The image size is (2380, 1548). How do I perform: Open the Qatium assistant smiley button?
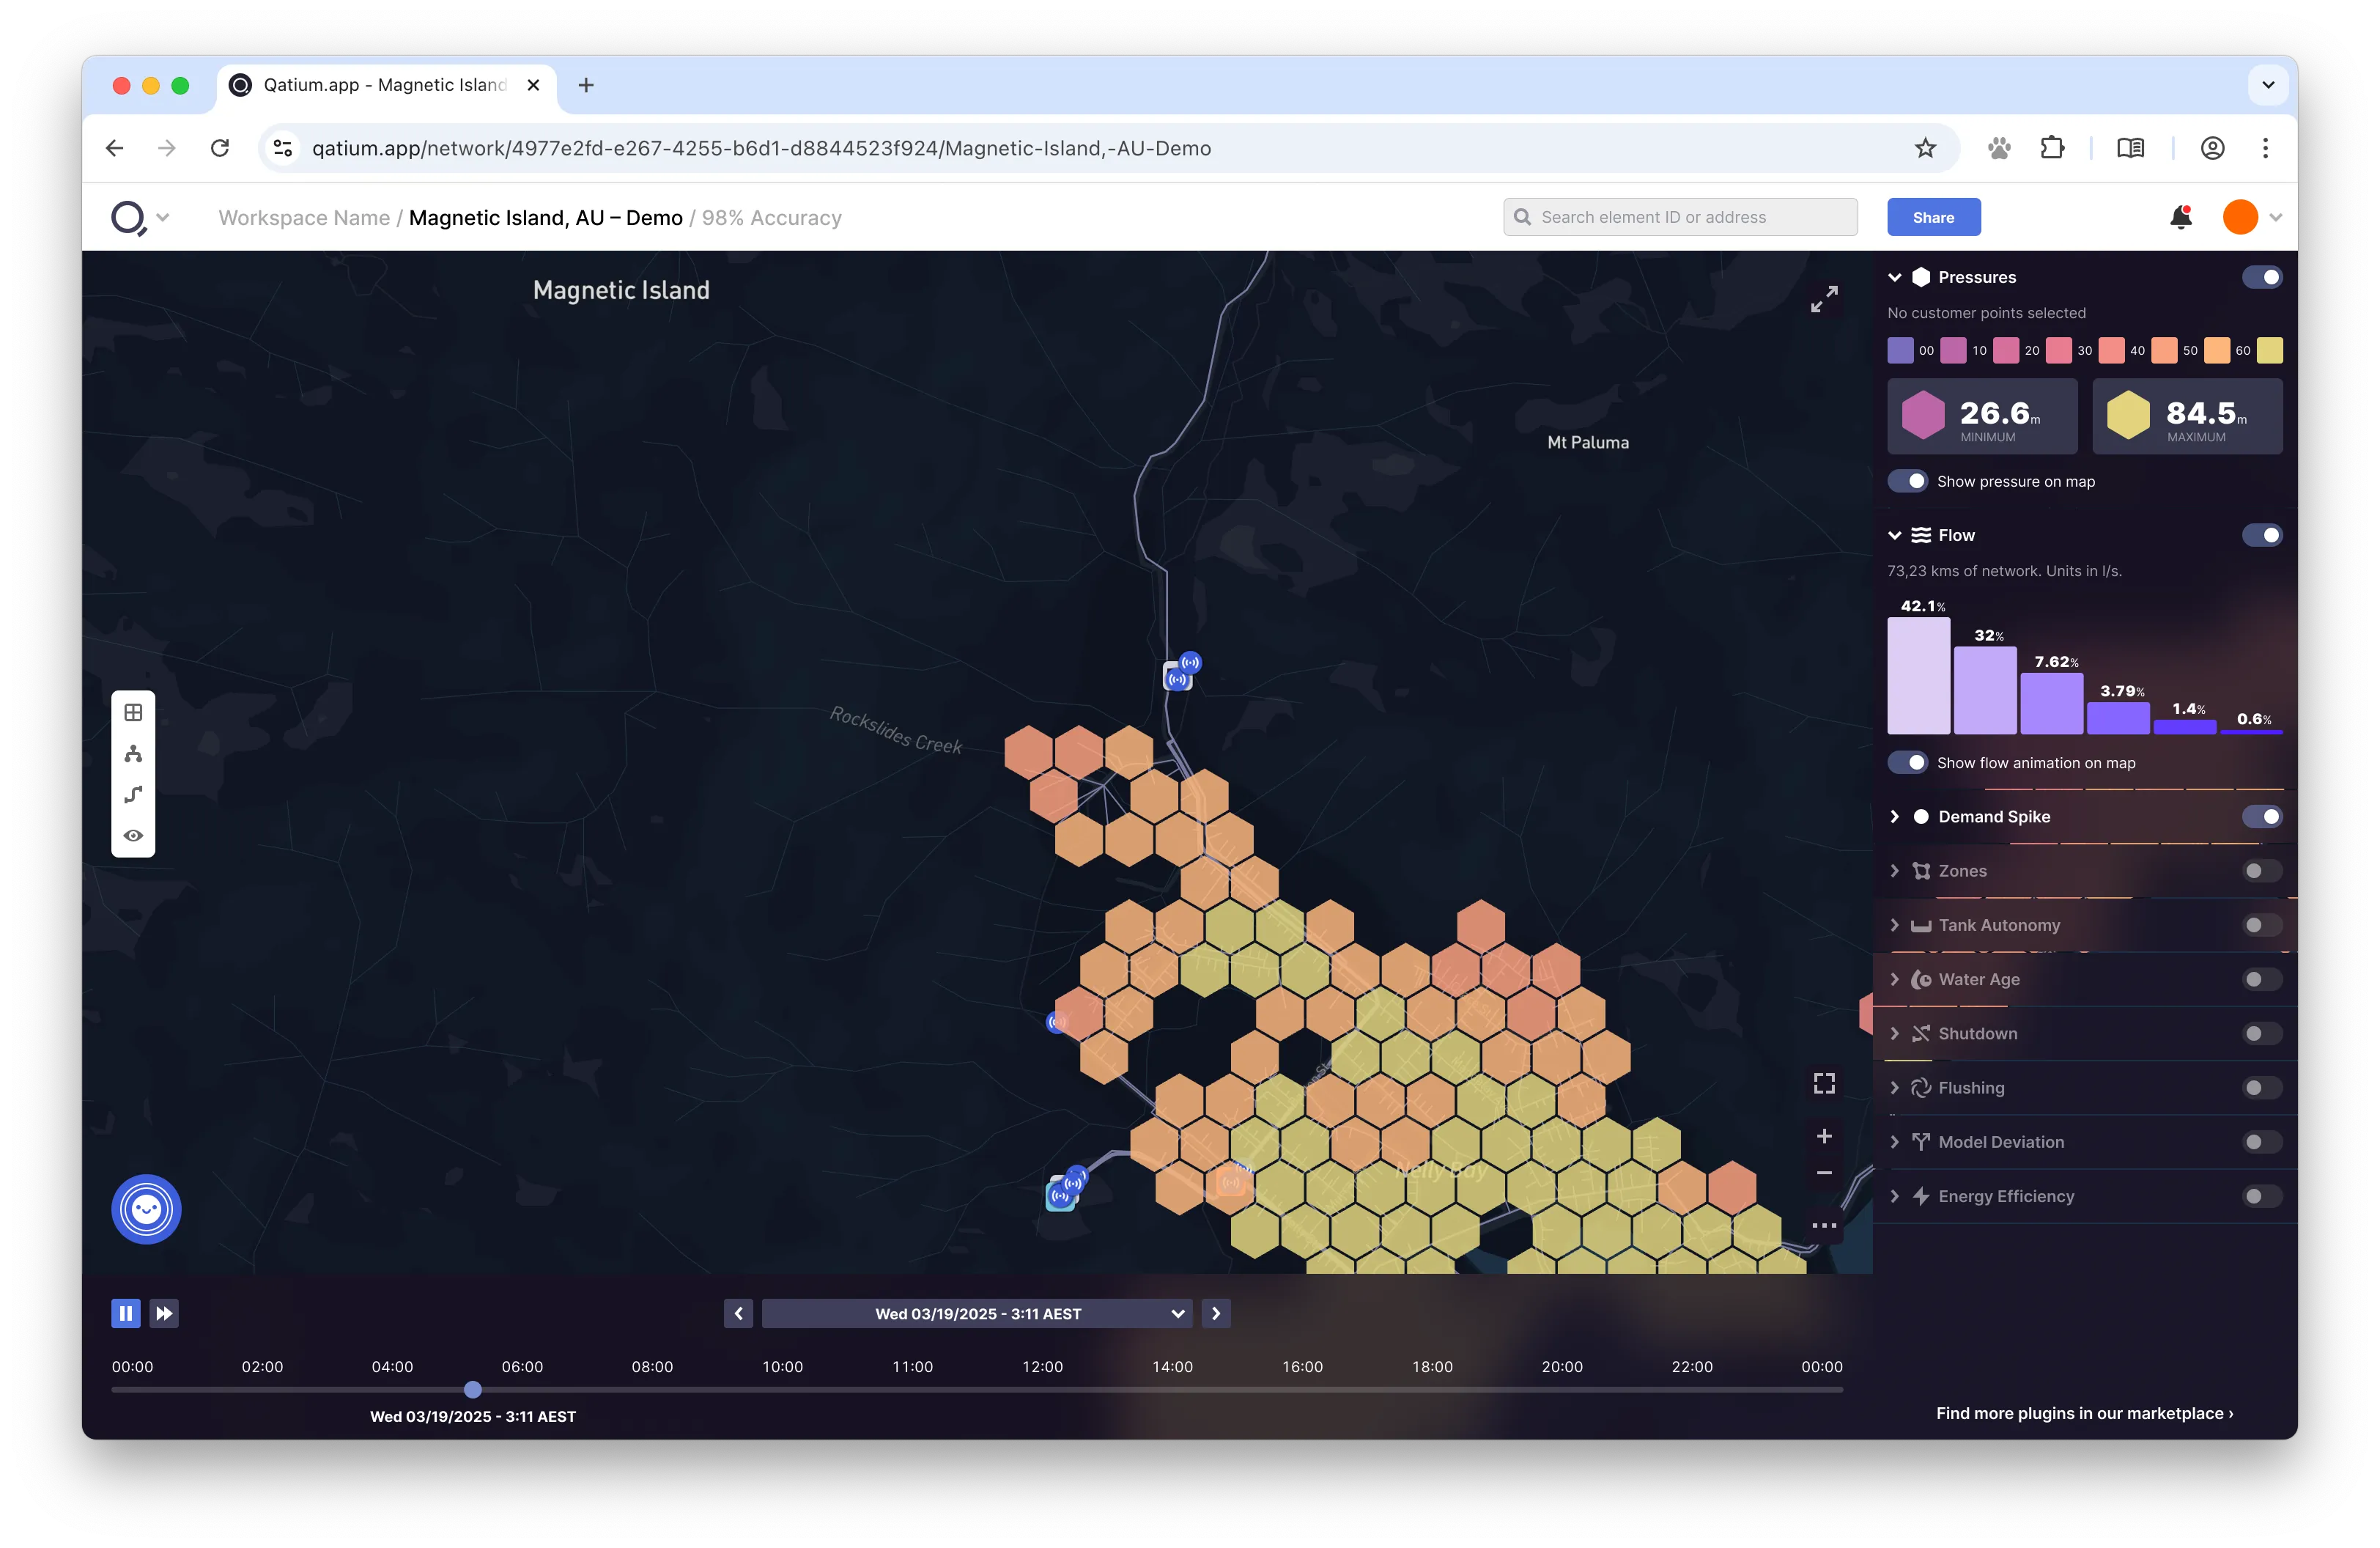tap(146, 1209)
